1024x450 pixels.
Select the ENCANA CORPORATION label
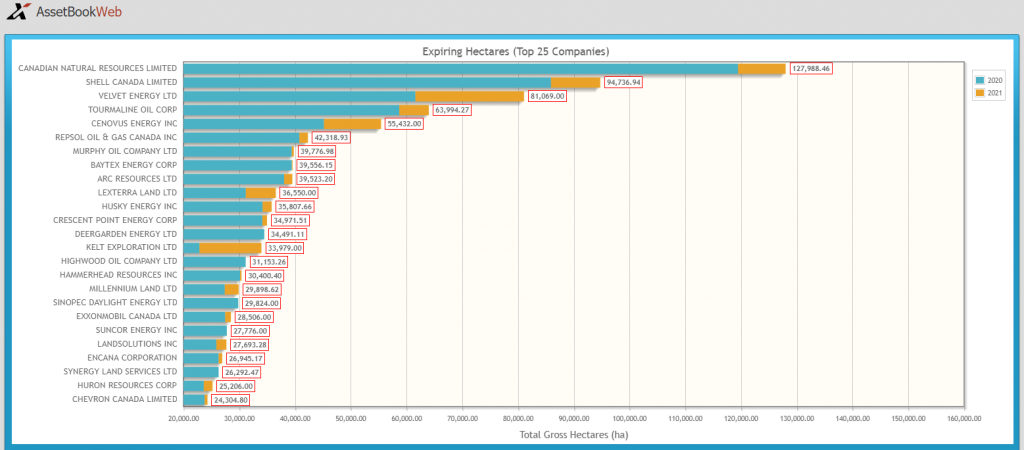(x=132, y=358)
